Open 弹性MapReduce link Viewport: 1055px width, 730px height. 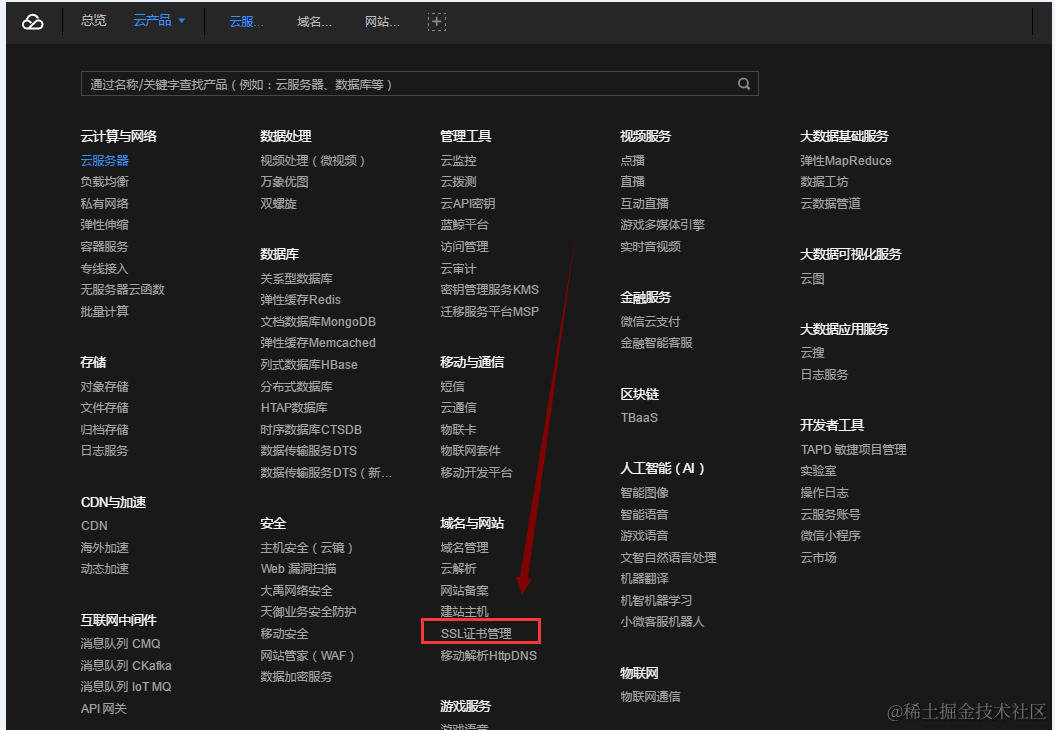pyautogui.click(x=846, y=161)
